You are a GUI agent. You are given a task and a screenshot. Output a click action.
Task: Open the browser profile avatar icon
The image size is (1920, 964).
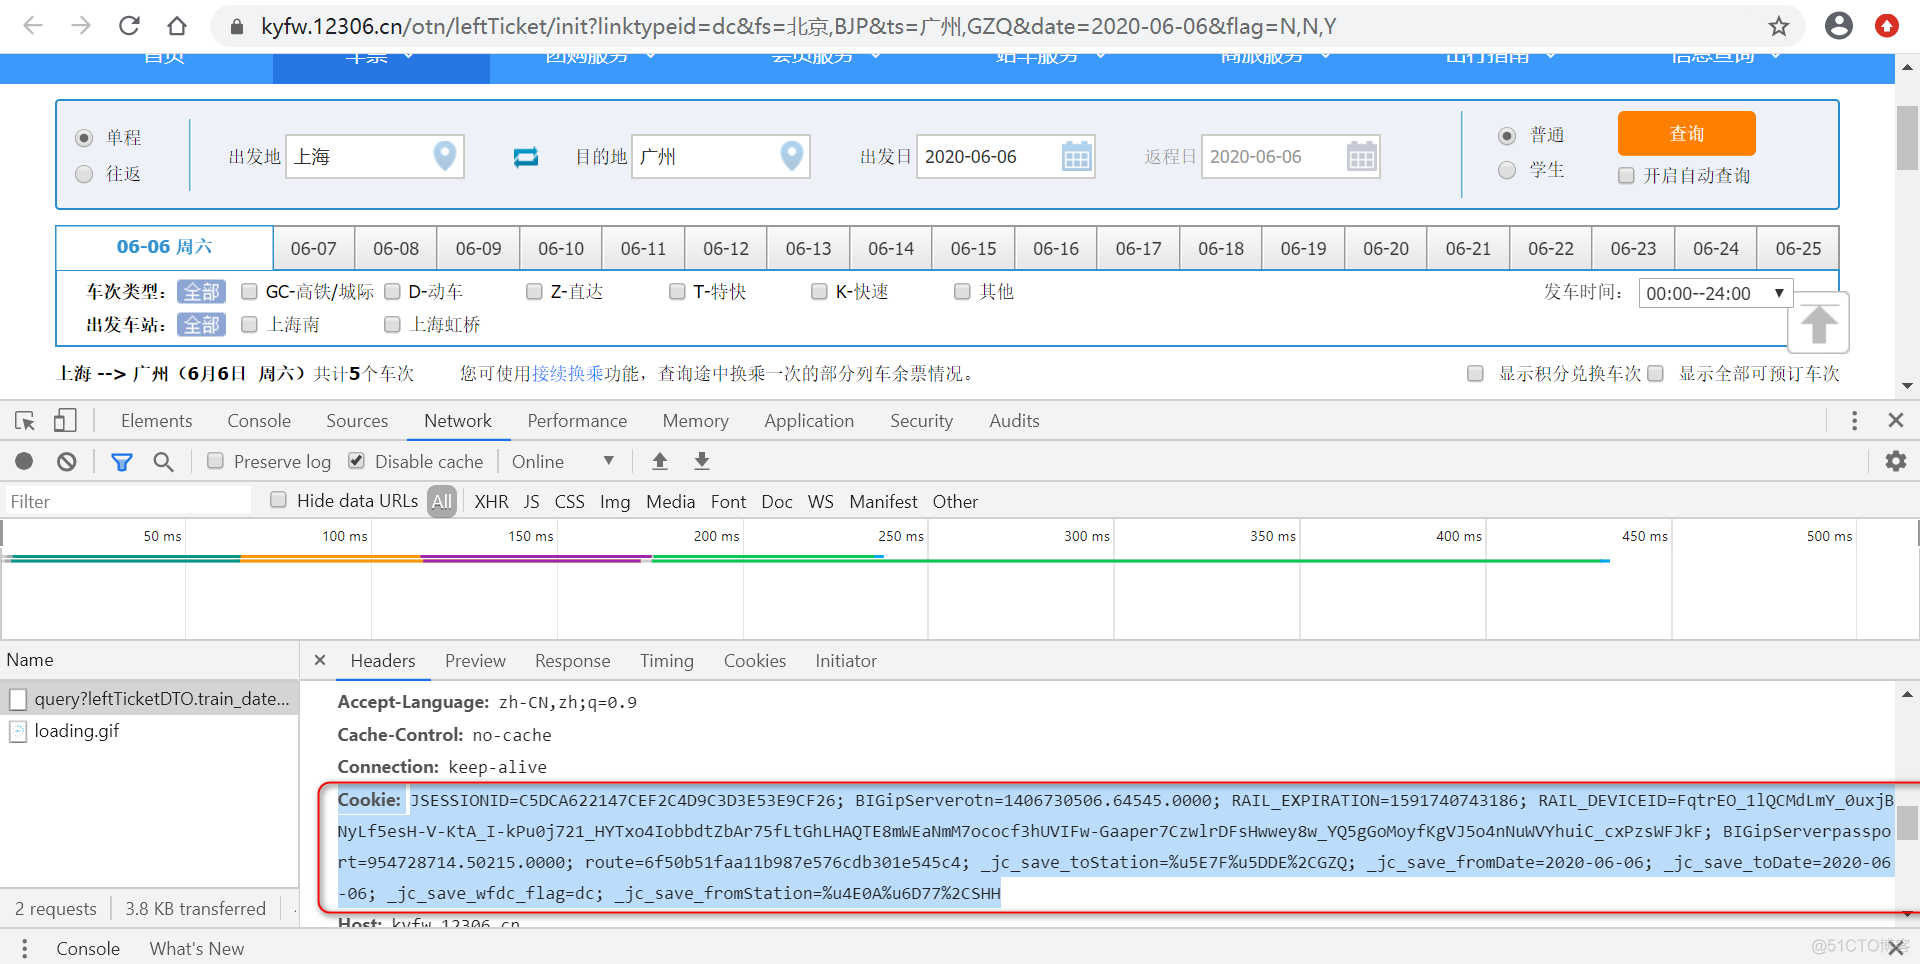coord(1838,26)
